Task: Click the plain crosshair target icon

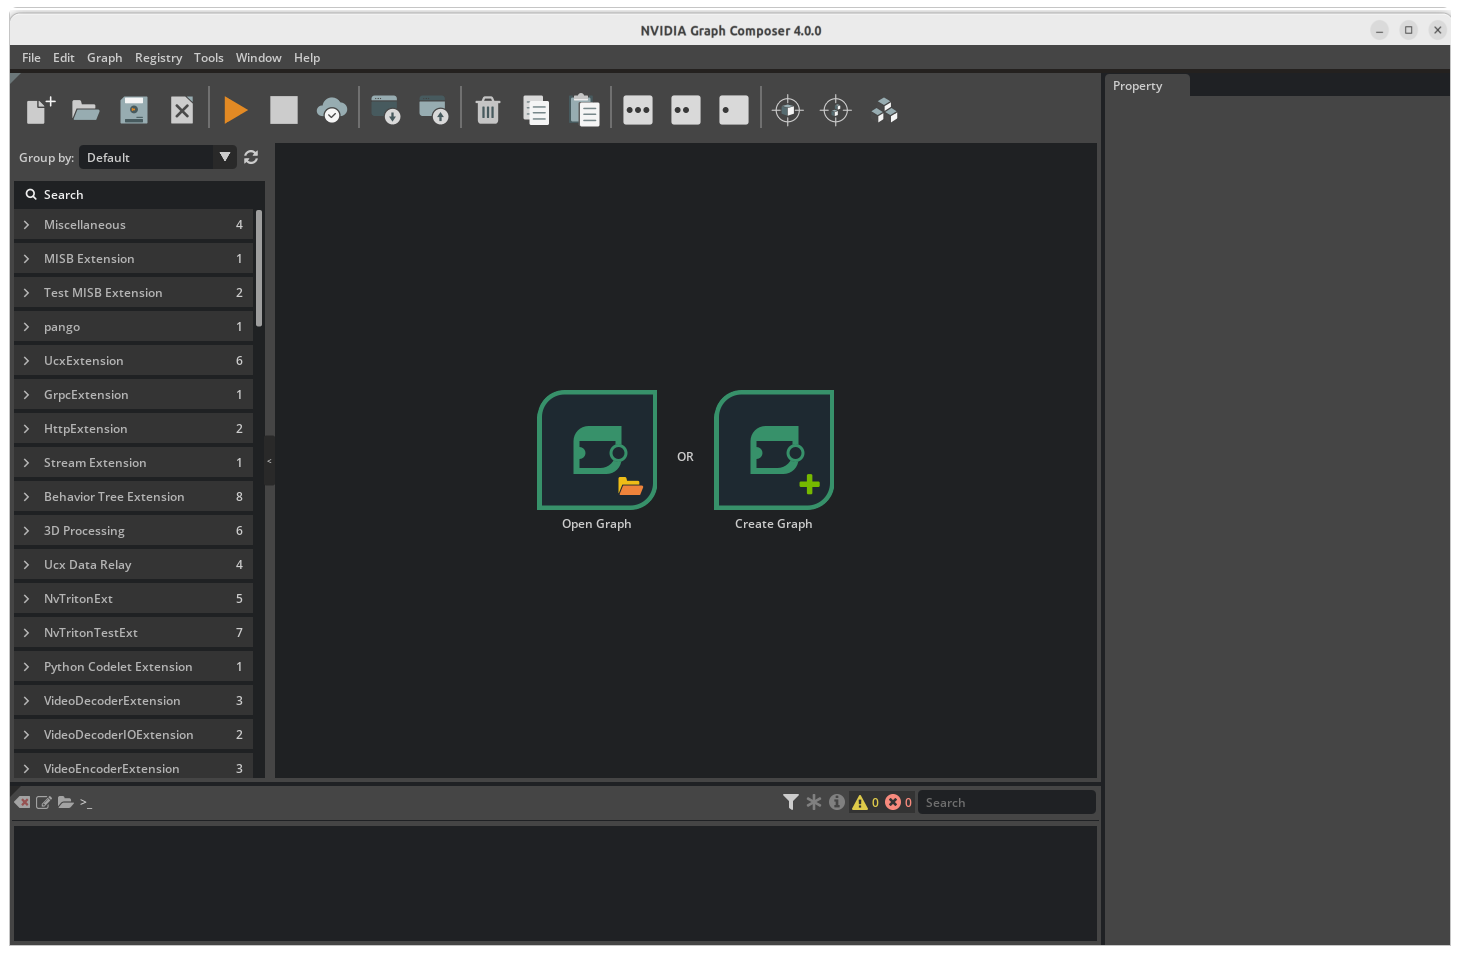Action: 836,110
